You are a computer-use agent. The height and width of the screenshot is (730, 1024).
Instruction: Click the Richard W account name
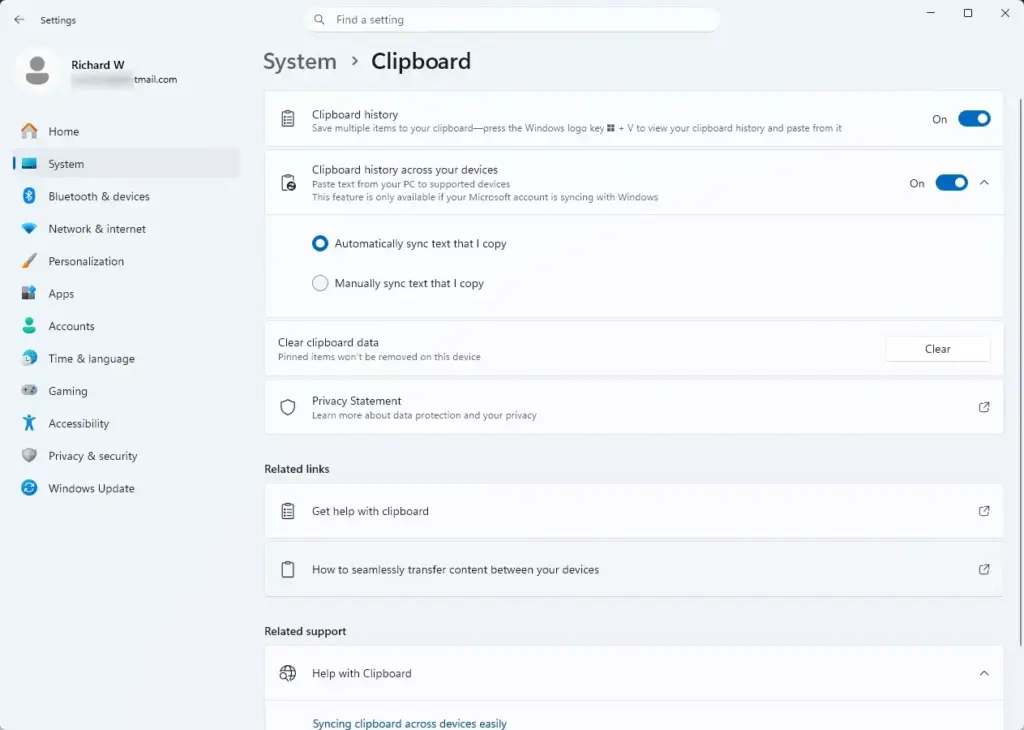pos(98,65)
